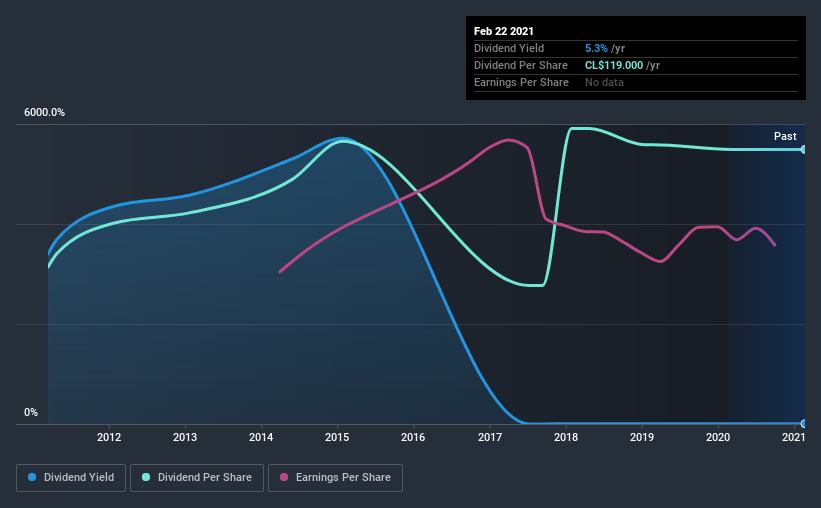821x508 pixels.
Task: Select the 2012 x-axis label
Action: 109,437
